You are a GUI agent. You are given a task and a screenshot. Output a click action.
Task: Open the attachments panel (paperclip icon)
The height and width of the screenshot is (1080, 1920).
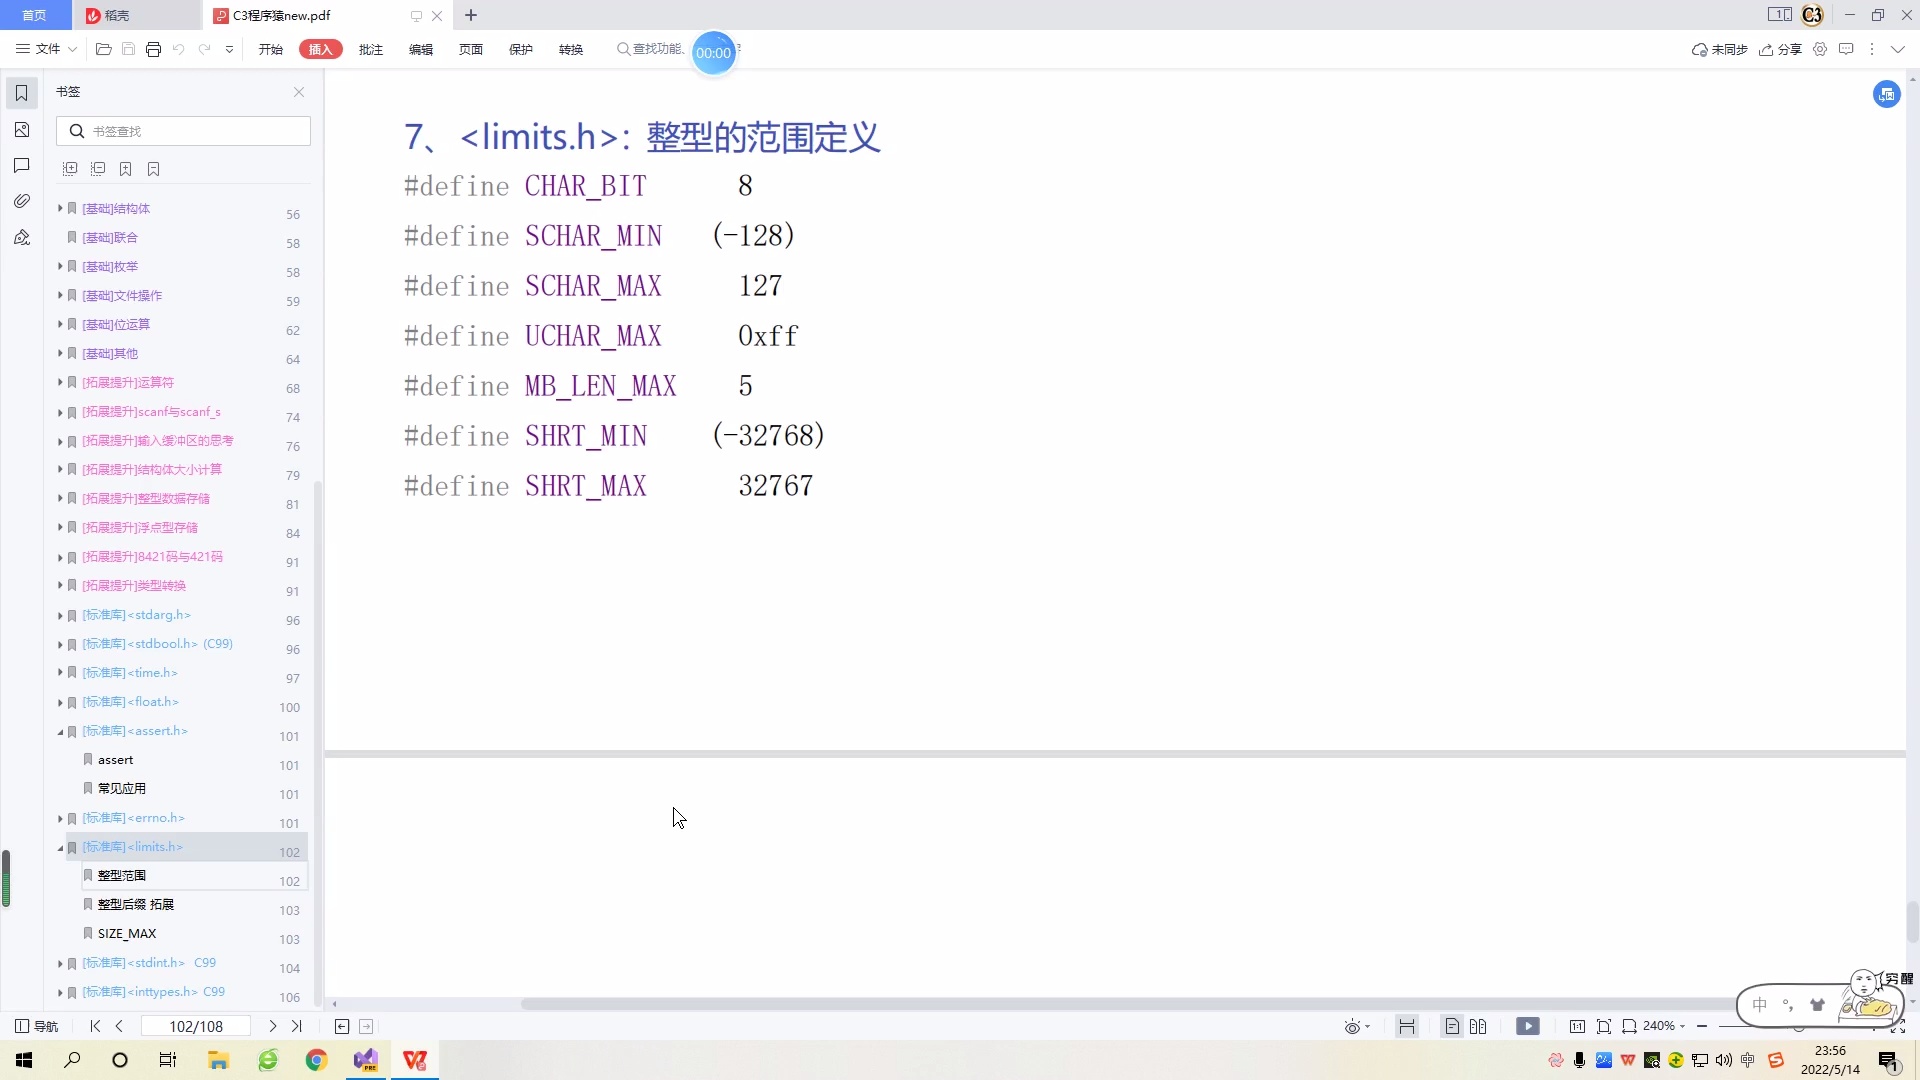22,201
